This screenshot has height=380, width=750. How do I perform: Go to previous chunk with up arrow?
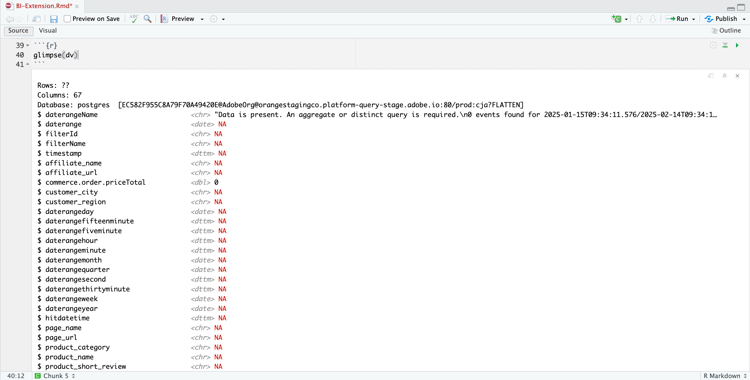point(639,19)
